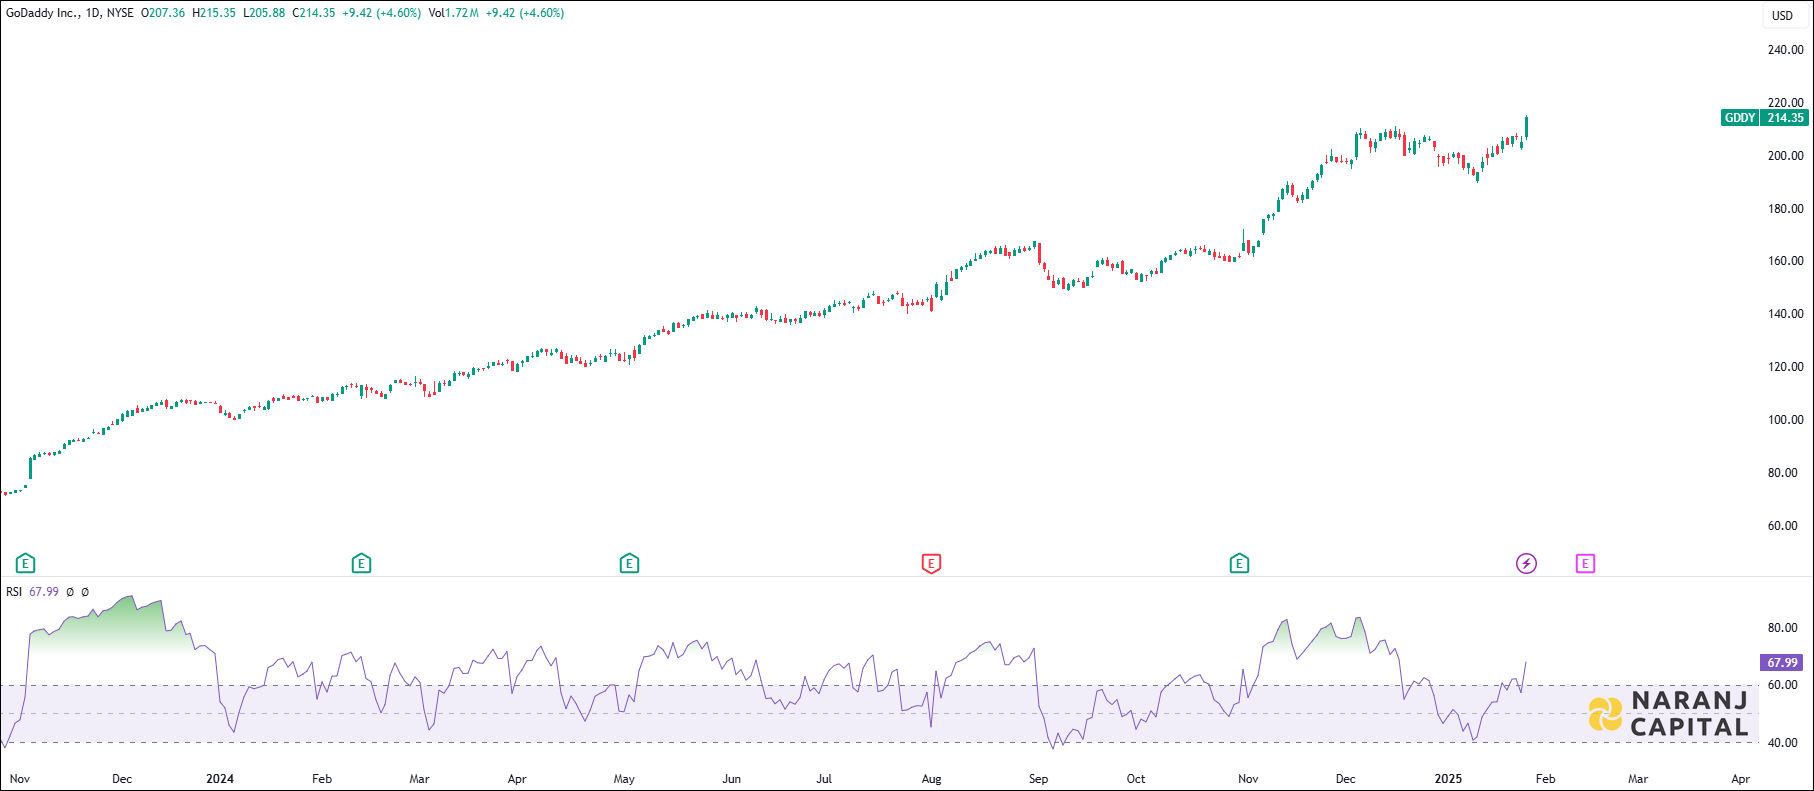Click the 1D interval label in legend
The width and height of the screenshot is (1814, 791).
(x=93, y=13)
